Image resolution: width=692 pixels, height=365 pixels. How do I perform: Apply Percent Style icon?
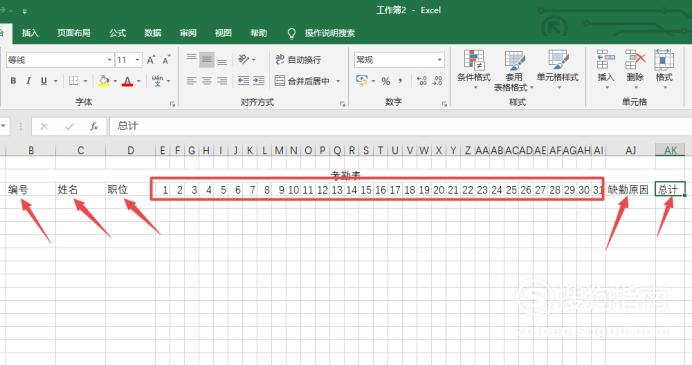pyautogui.click(x=386, y=81)
